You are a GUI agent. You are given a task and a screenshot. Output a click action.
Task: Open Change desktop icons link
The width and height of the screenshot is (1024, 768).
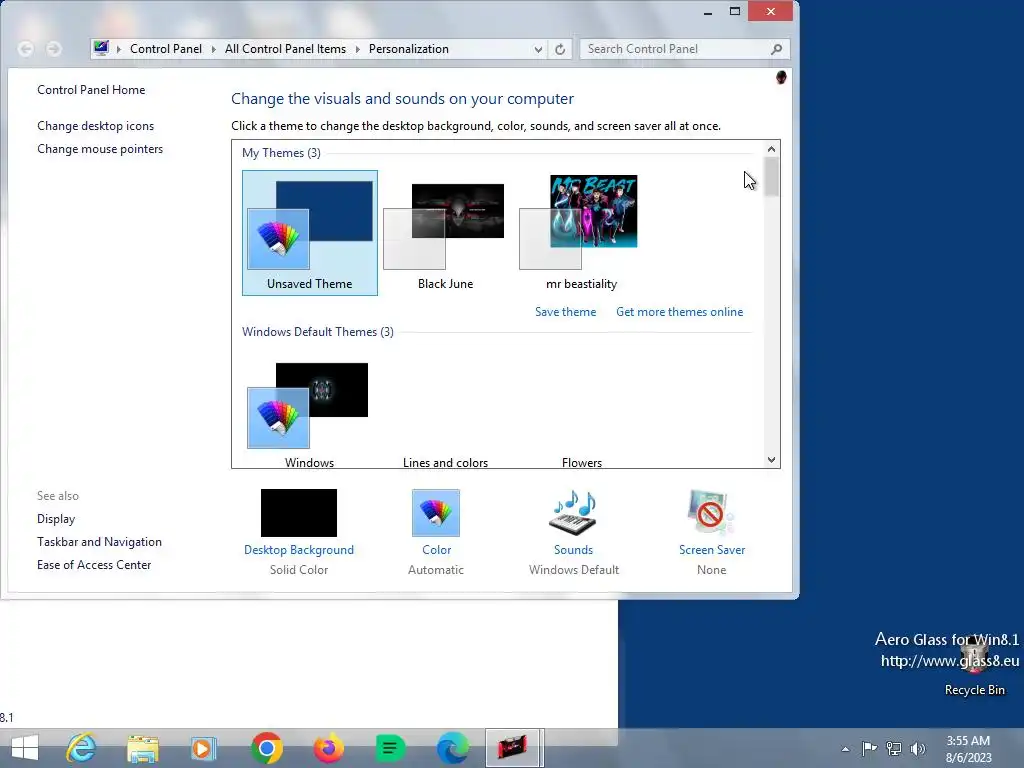(95, 126)
